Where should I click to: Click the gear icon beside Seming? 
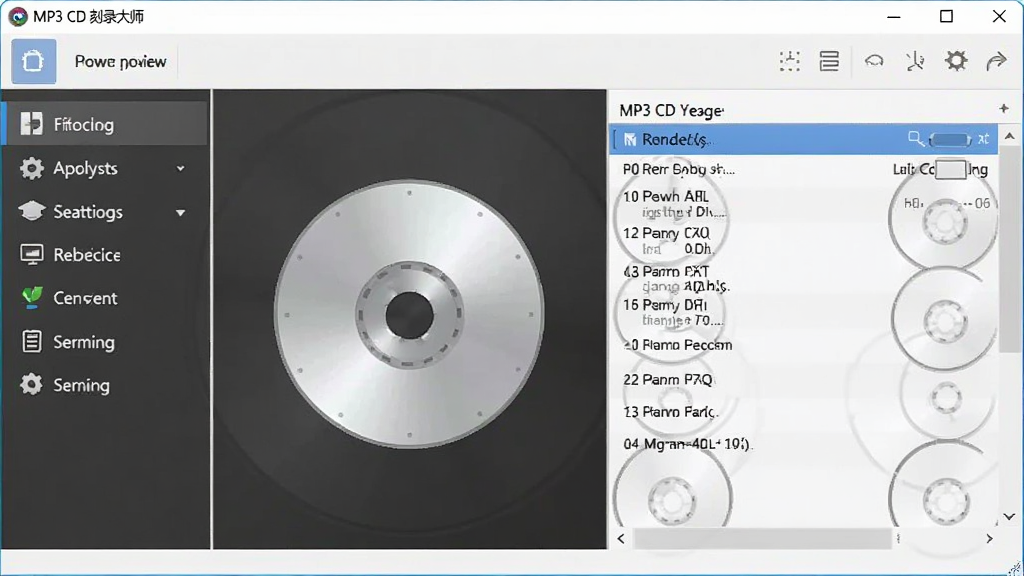point(31,384)
